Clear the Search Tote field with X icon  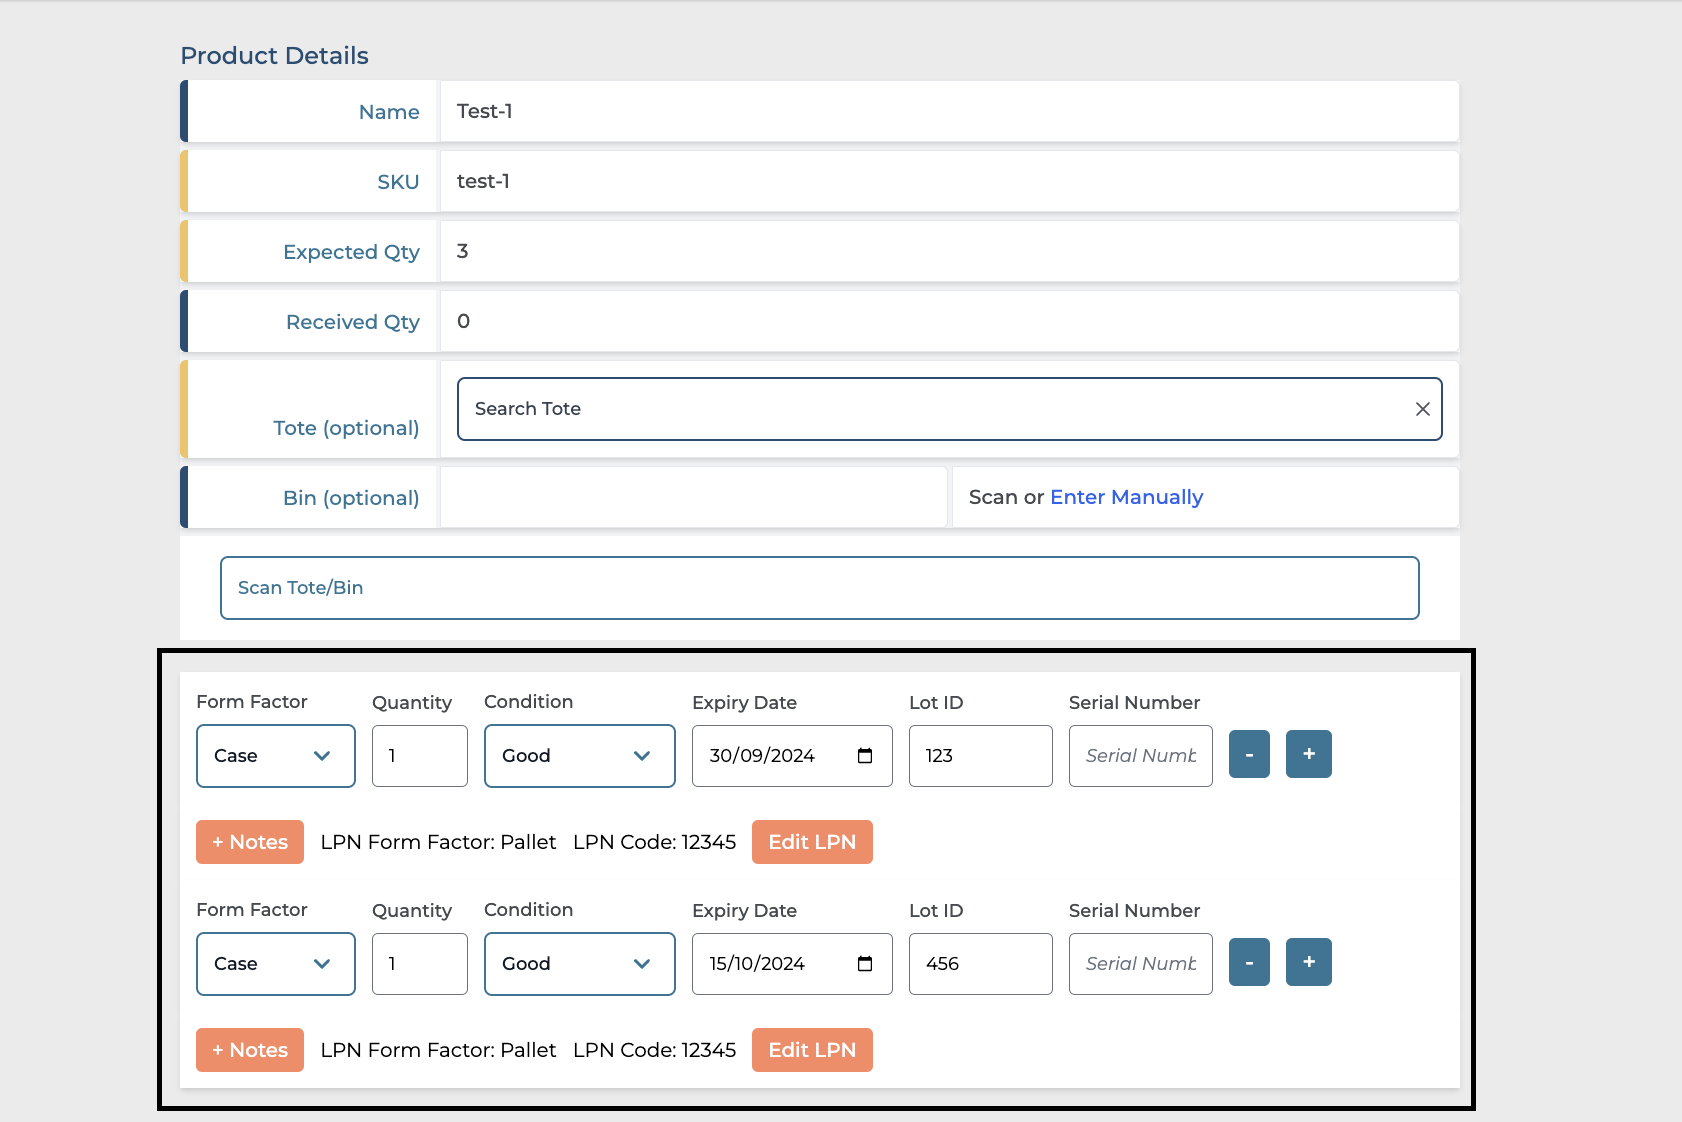[x=1422, y=409]
